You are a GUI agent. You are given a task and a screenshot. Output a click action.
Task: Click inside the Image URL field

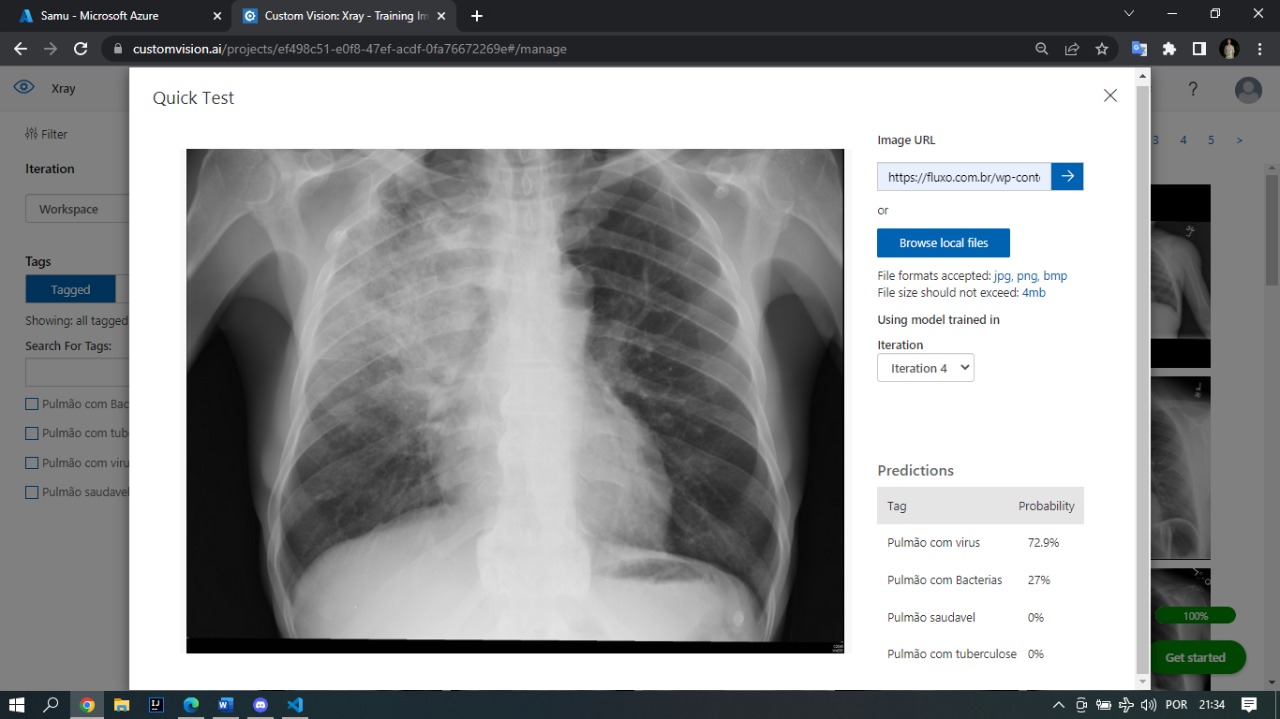pyautogui.click(x=963, y=177)
